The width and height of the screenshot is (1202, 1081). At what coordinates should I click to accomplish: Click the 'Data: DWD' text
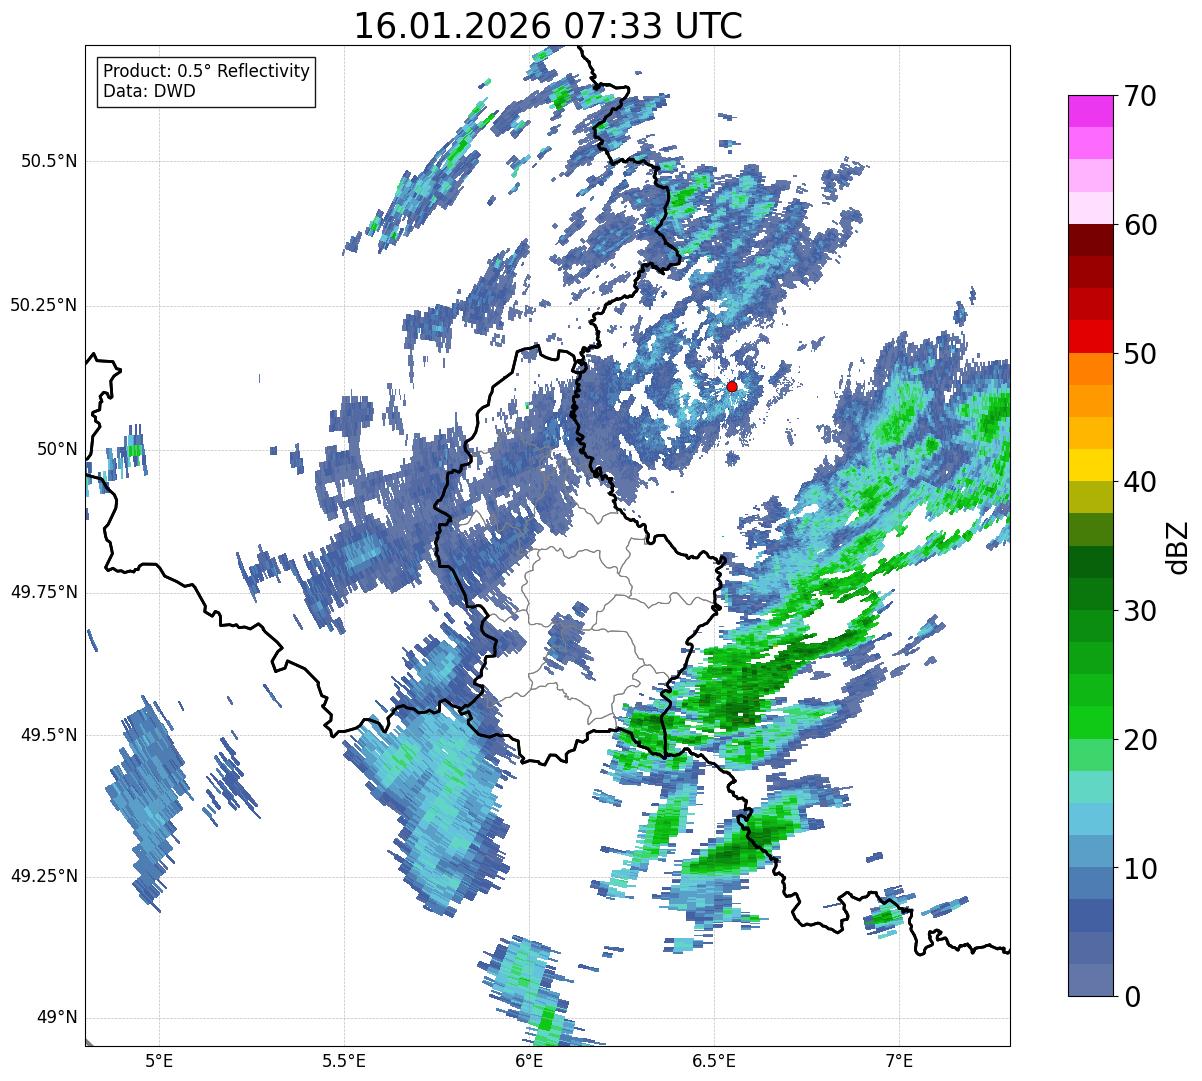(149, 92)
